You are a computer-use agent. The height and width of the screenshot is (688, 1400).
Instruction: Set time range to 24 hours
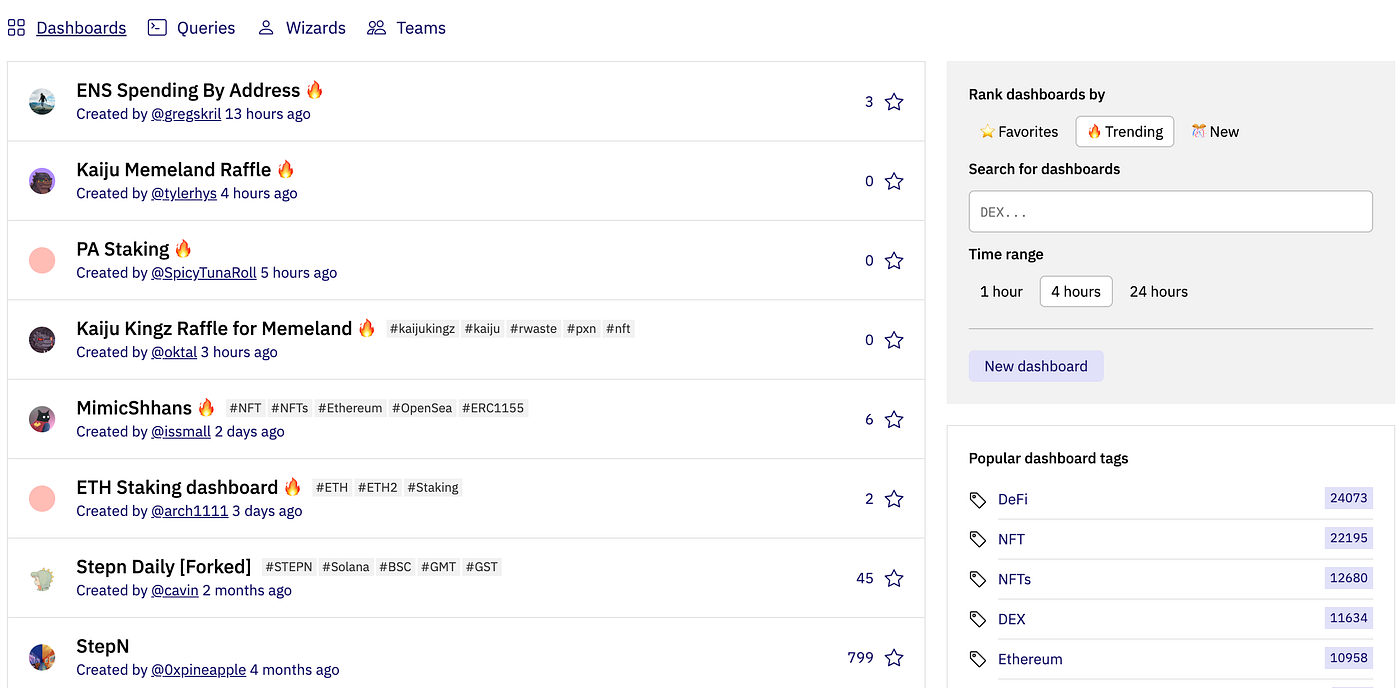[x=1158, y=292]
